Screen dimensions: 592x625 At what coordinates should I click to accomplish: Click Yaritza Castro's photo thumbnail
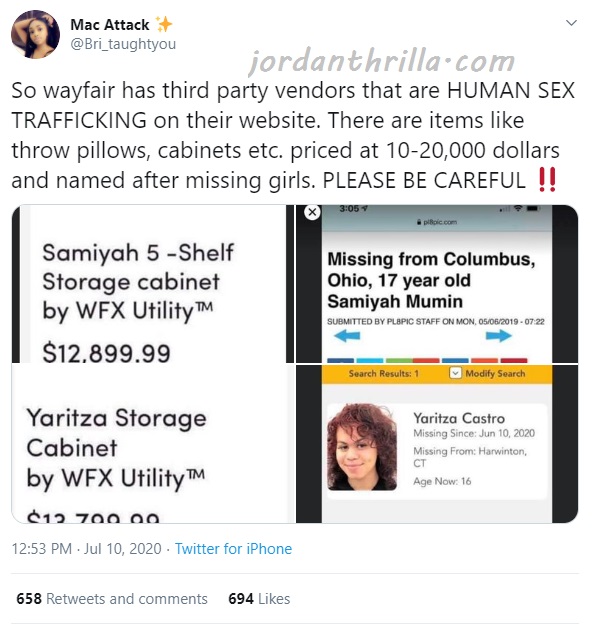point(362,447)
